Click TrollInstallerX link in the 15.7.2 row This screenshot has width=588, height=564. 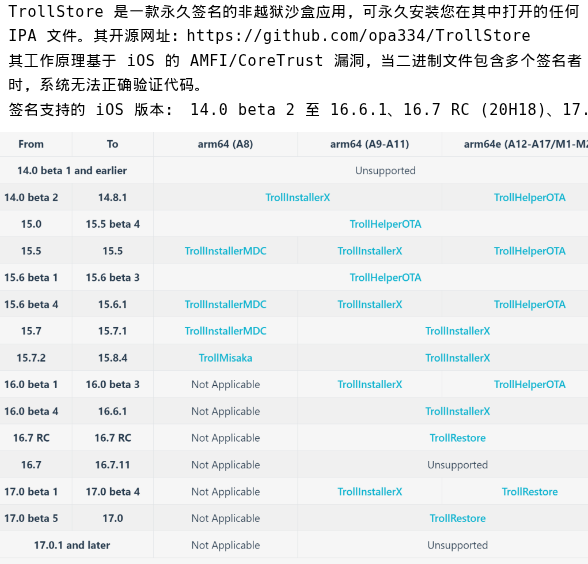(458, 358)
